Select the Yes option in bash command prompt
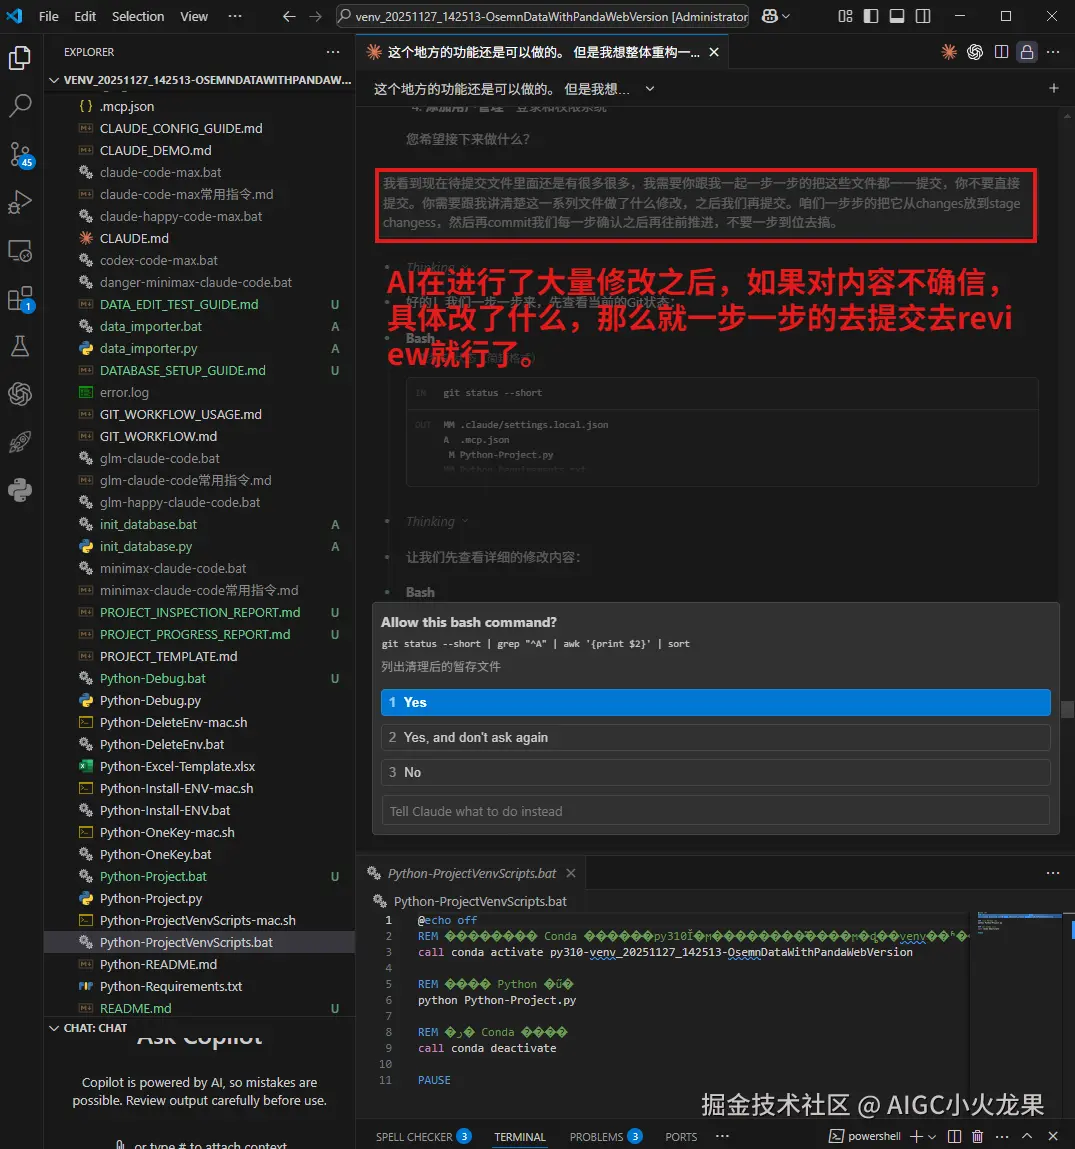Image resolution: width=1075 pixels, height=1149 pixels. [x=713, y=702]
